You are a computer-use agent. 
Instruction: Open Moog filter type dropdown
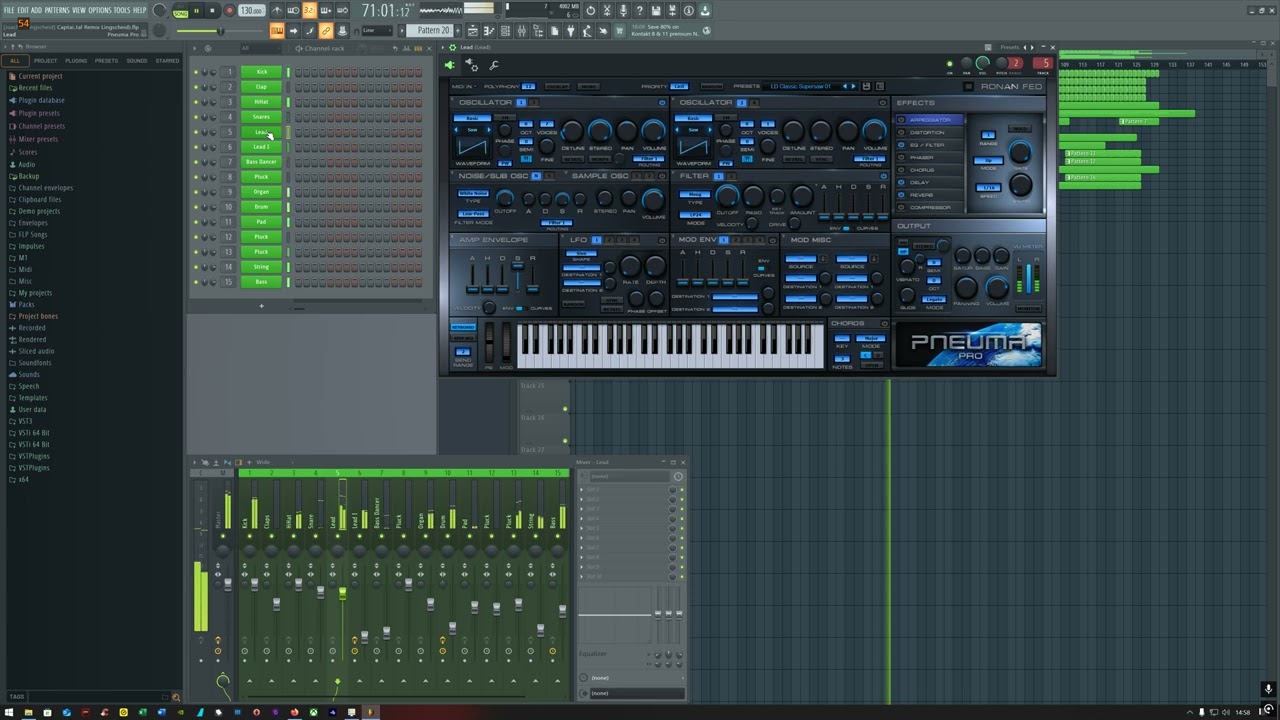click(694, 194)
